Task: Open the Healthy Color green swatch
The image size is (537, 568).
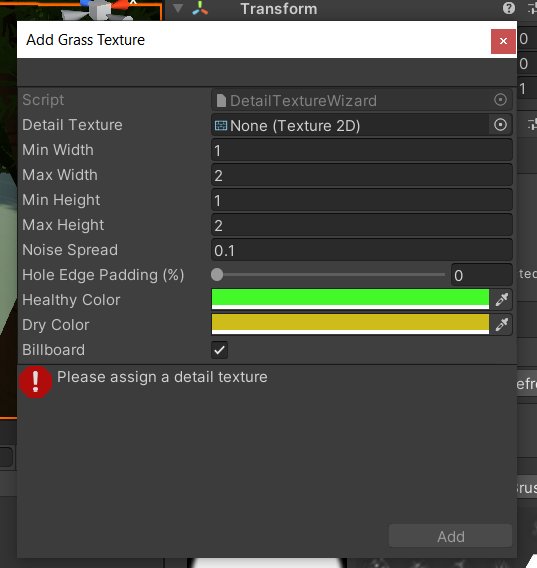Action: pos(350,299)
